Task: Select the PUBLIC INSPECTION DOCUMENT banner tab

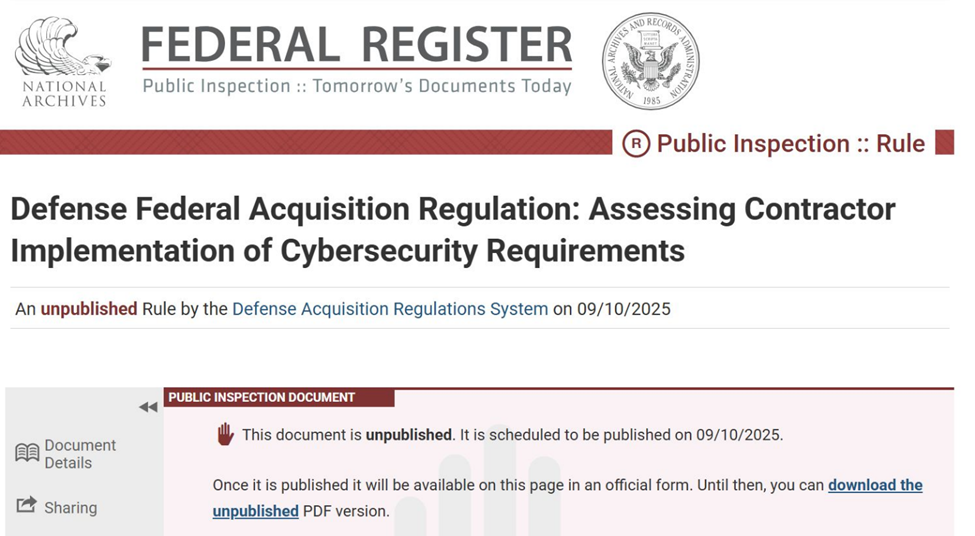Action: pos(279,397)
